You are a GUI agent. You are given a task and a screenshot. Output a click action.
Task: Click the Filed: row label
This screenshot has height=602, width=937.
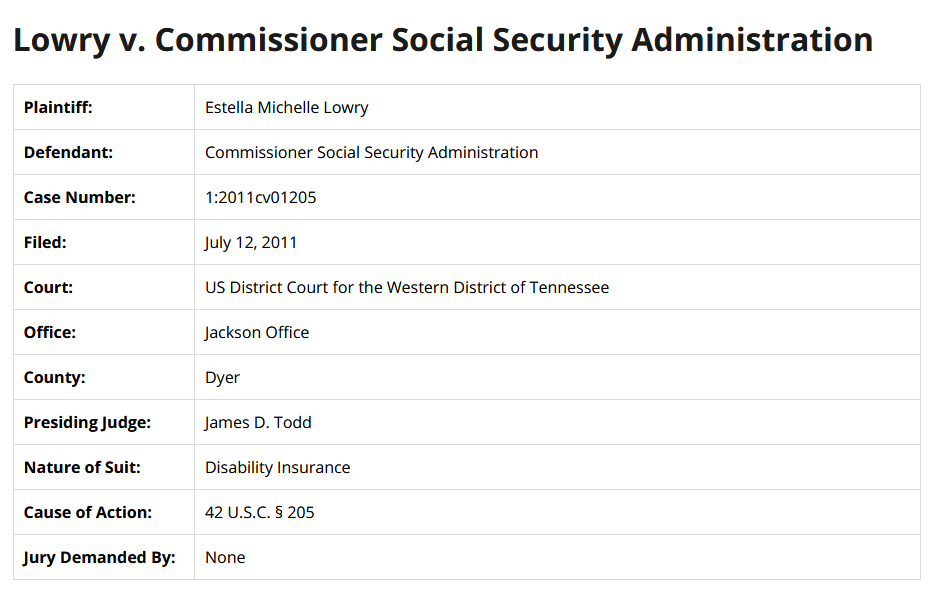pos(45,242)
